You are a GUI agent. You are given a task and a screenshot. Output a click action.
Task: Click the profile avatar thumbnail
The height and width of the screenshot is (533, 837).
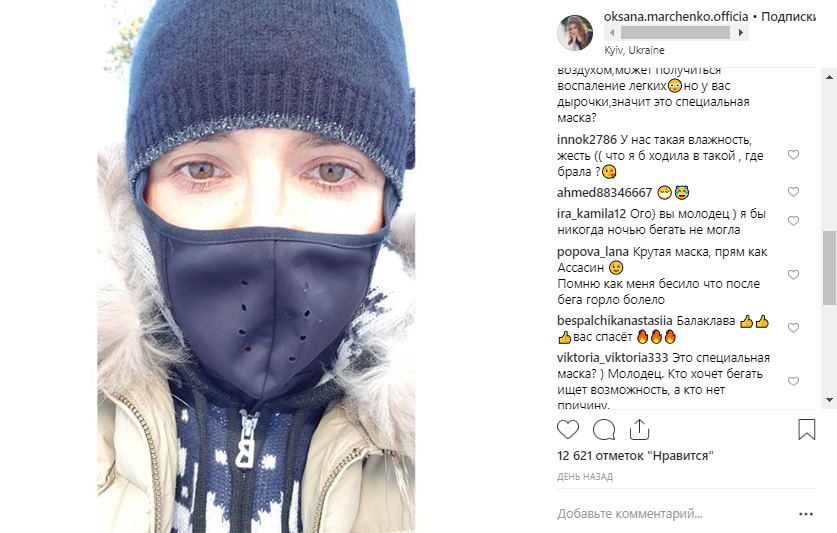coord(575,33)
